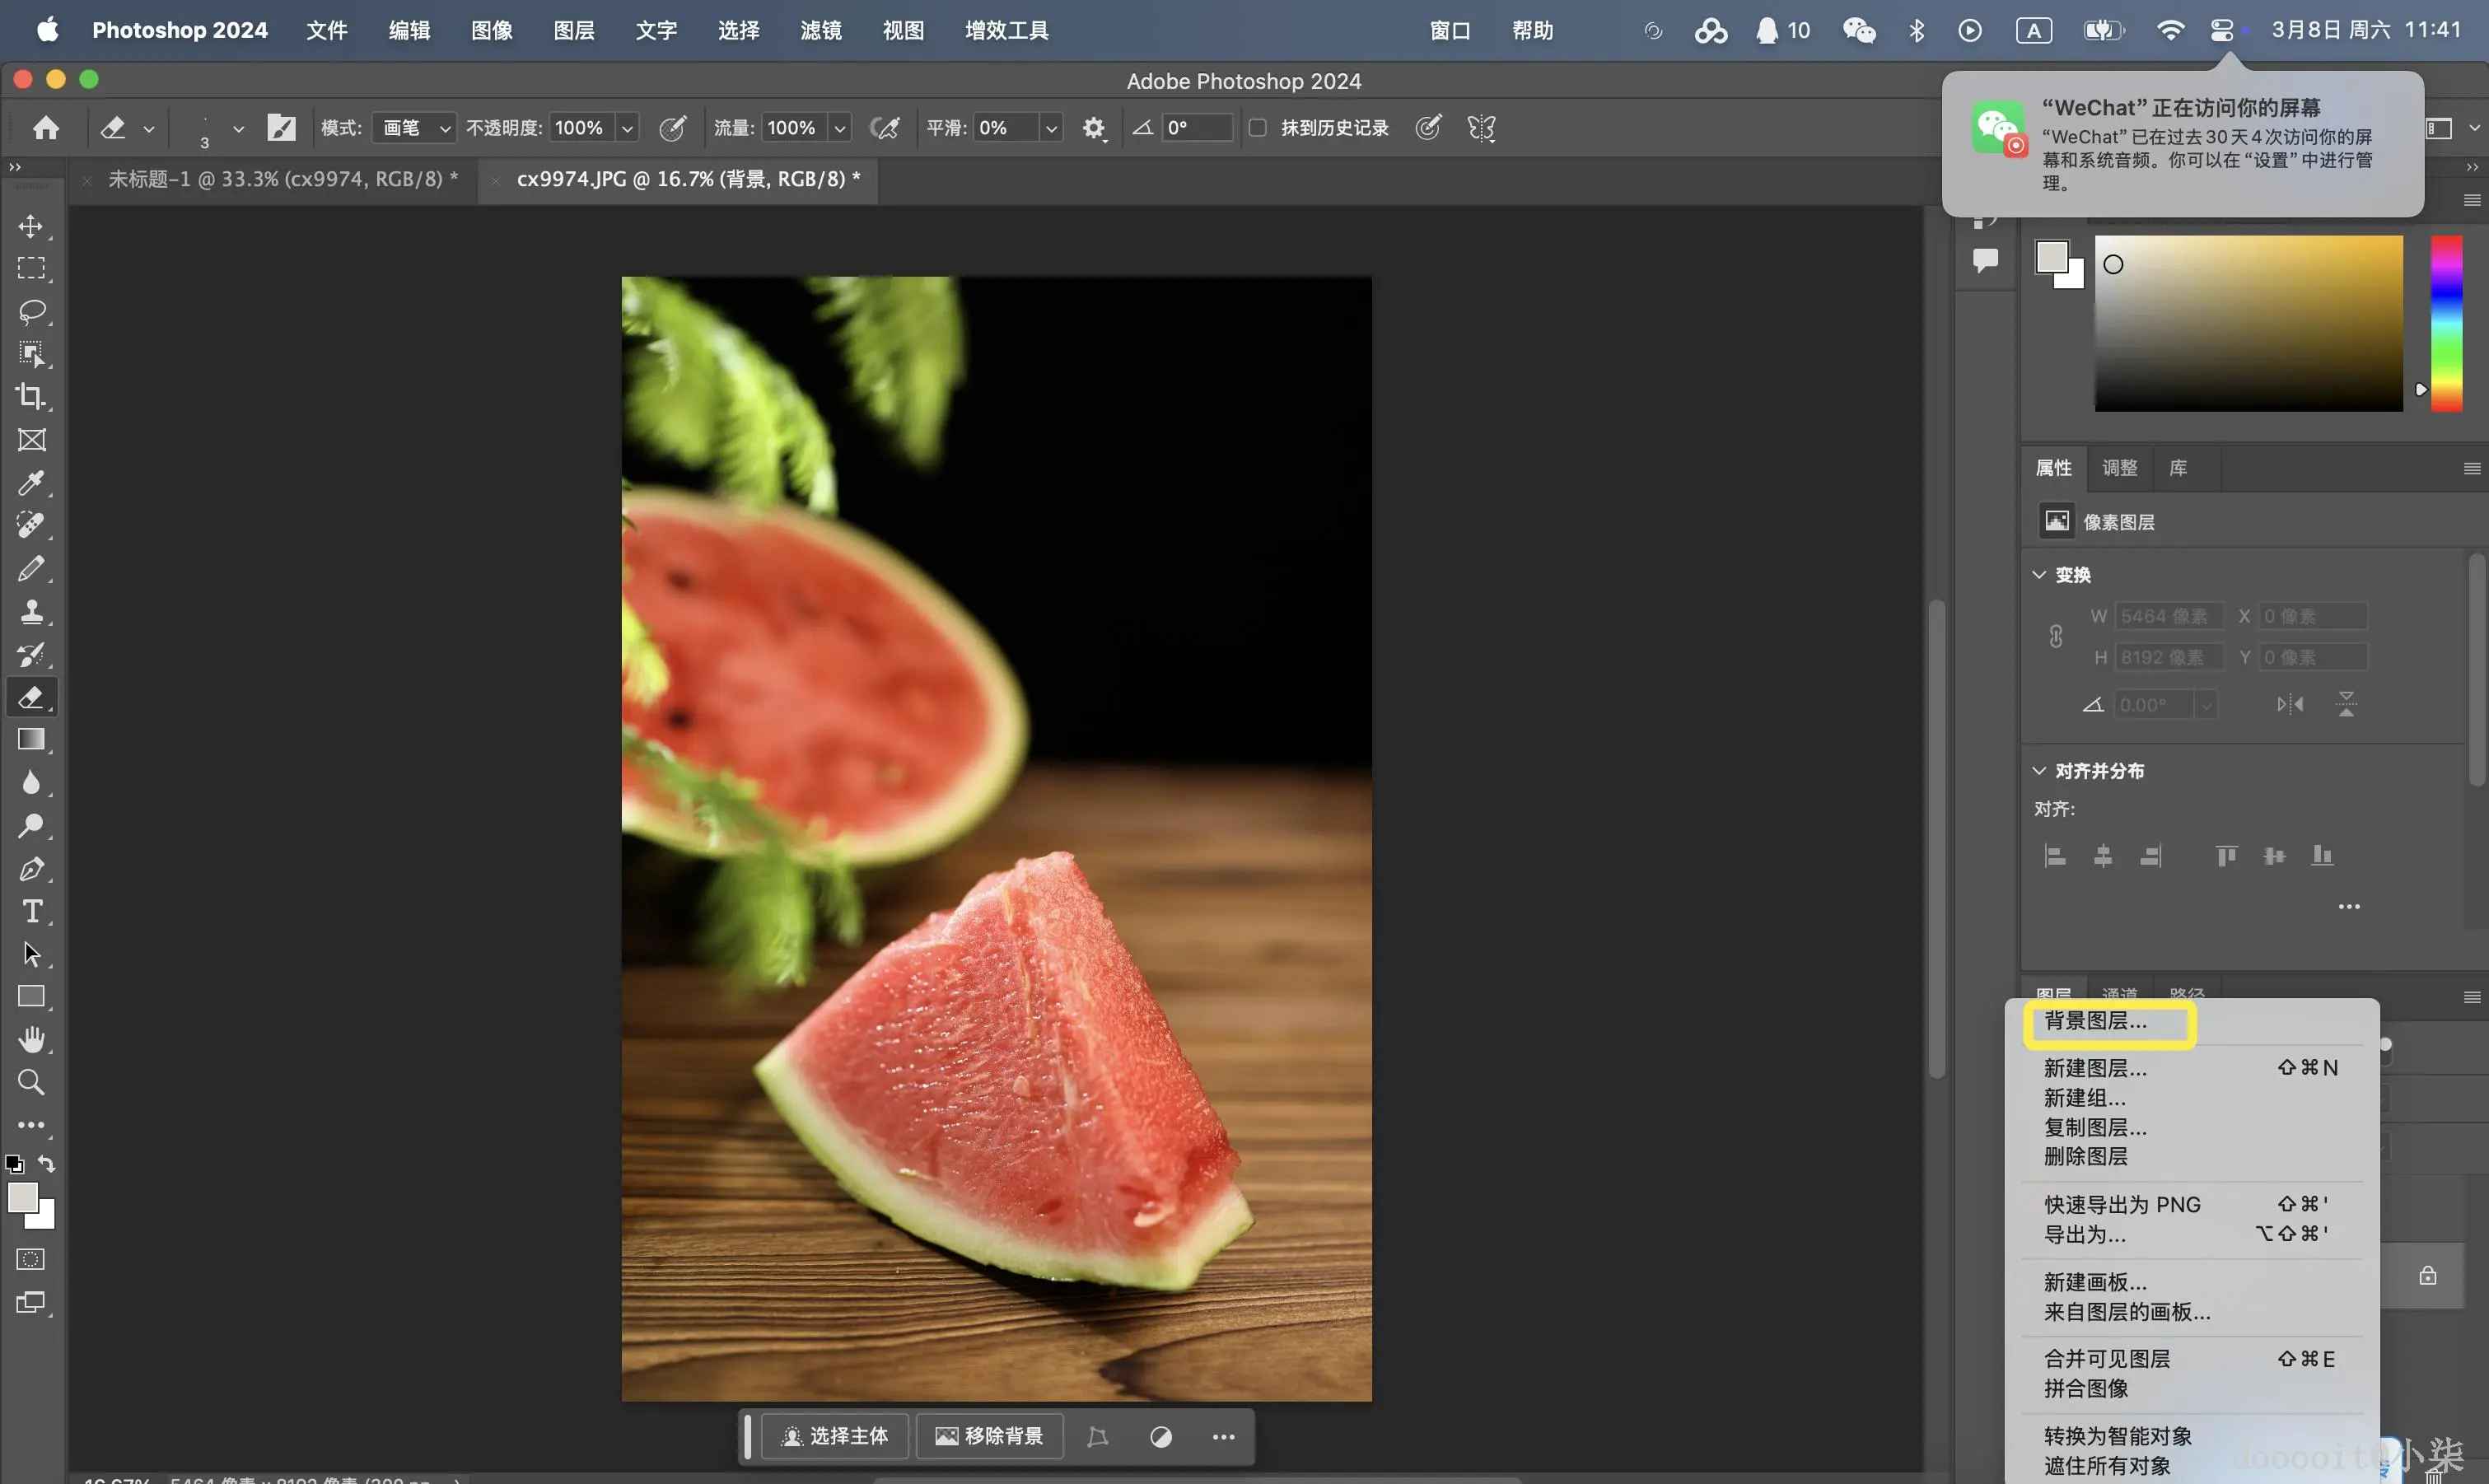
Task: Select the Gradient tool
Action: click(x=31, y=740)
